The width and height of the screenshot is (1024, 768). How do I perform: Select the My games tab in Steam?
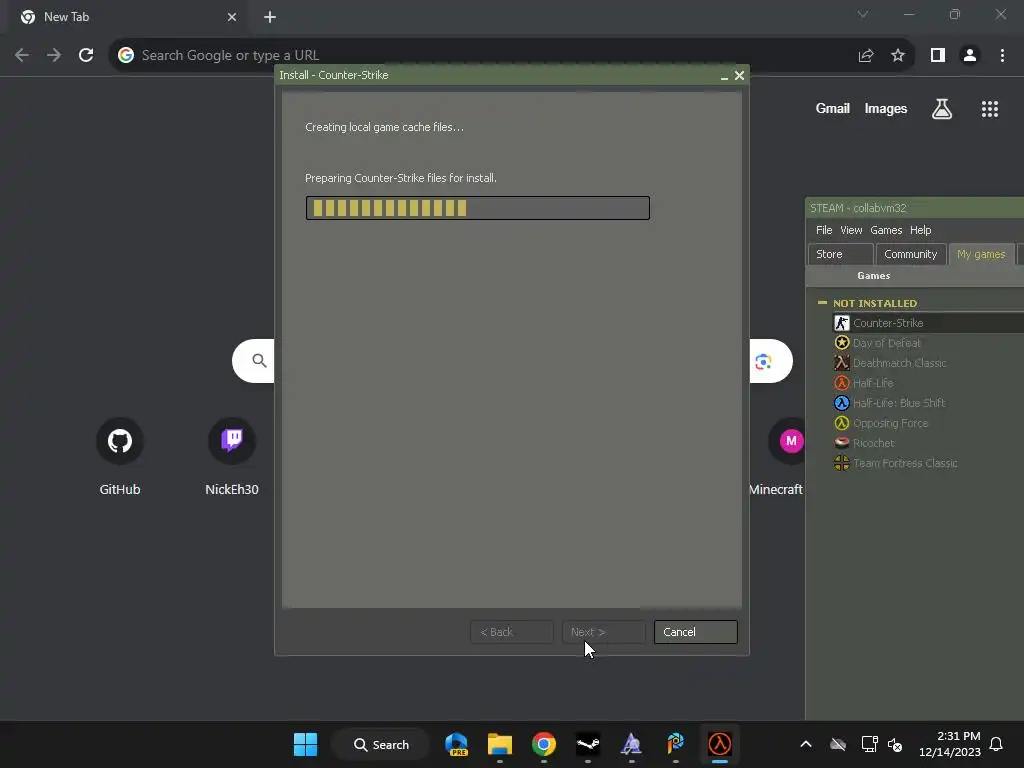point(980,254)
